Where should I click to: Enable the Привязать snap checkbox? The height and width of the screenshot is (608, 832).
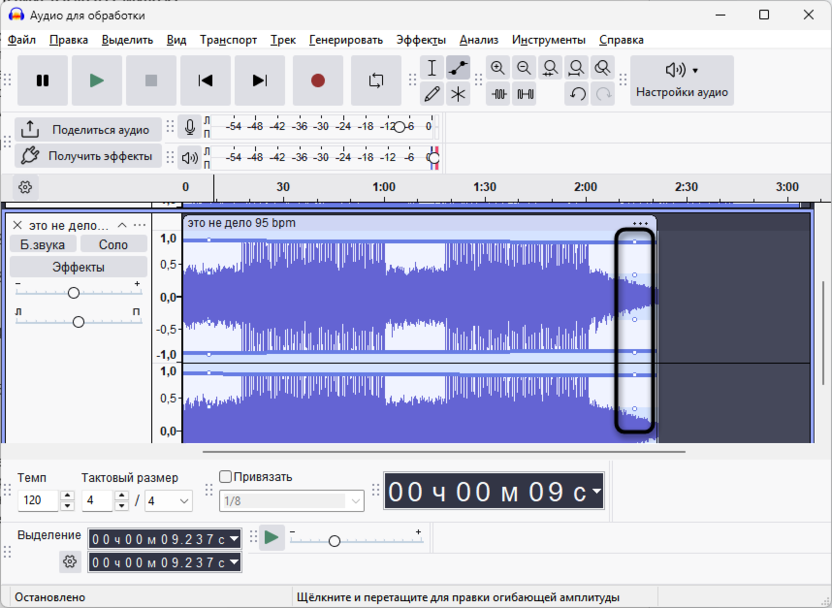[x=225, y=477]
